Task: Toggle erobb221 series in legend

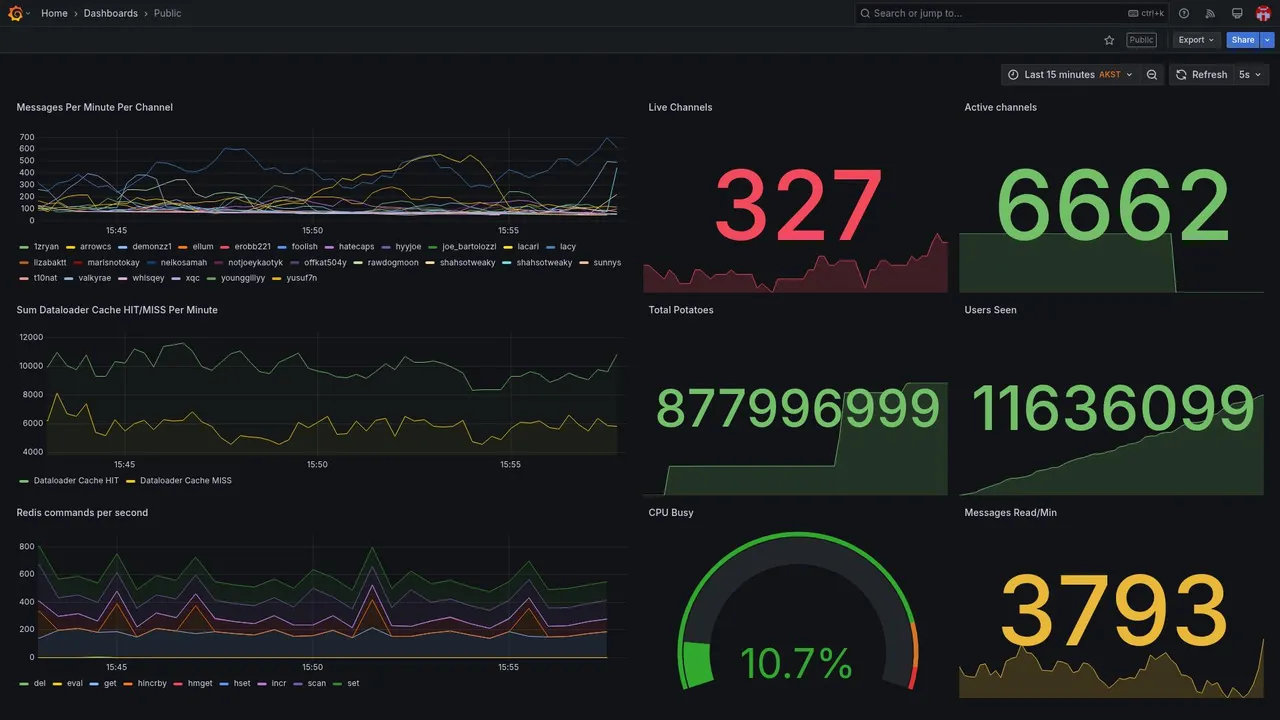Action: pos(253,246)
